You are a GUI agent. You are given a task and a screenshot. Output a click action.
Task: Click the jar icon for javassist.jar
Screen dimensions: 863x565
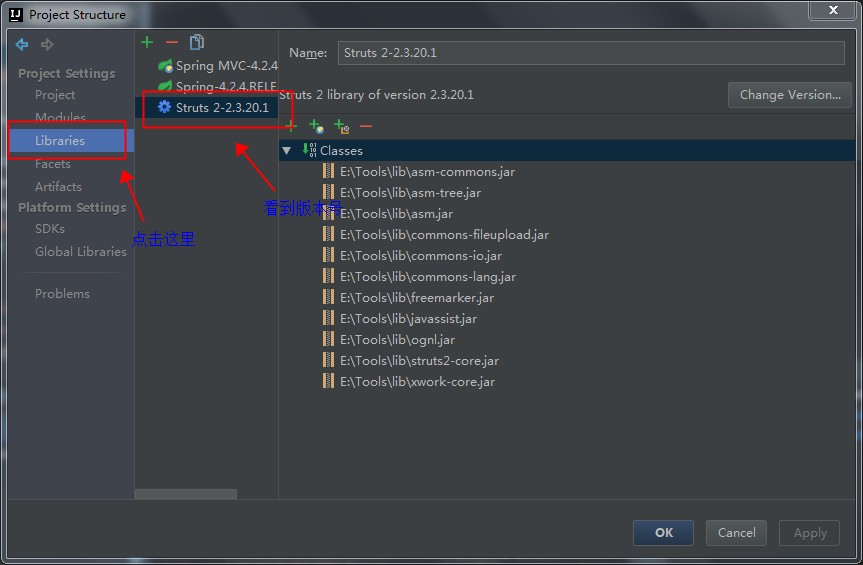pos(328,318)
